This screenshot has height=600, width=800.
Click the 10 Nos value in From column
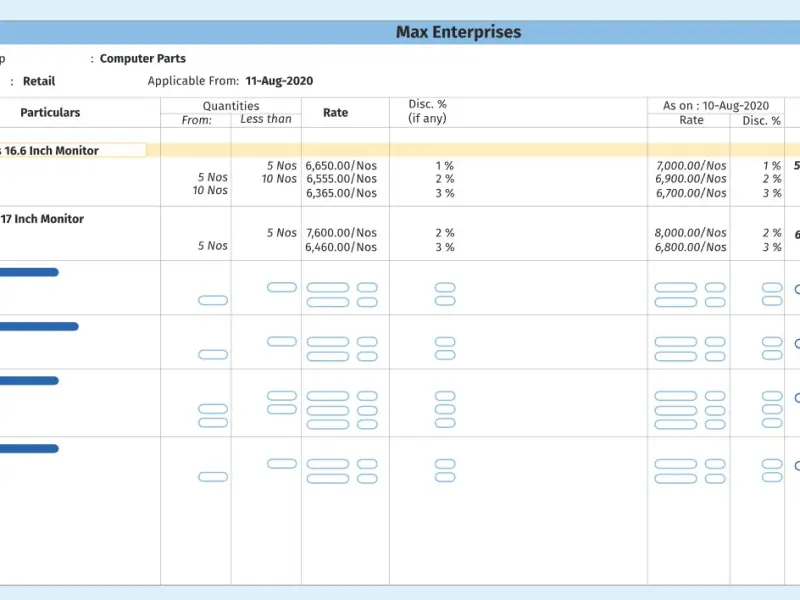coord(210,191)
